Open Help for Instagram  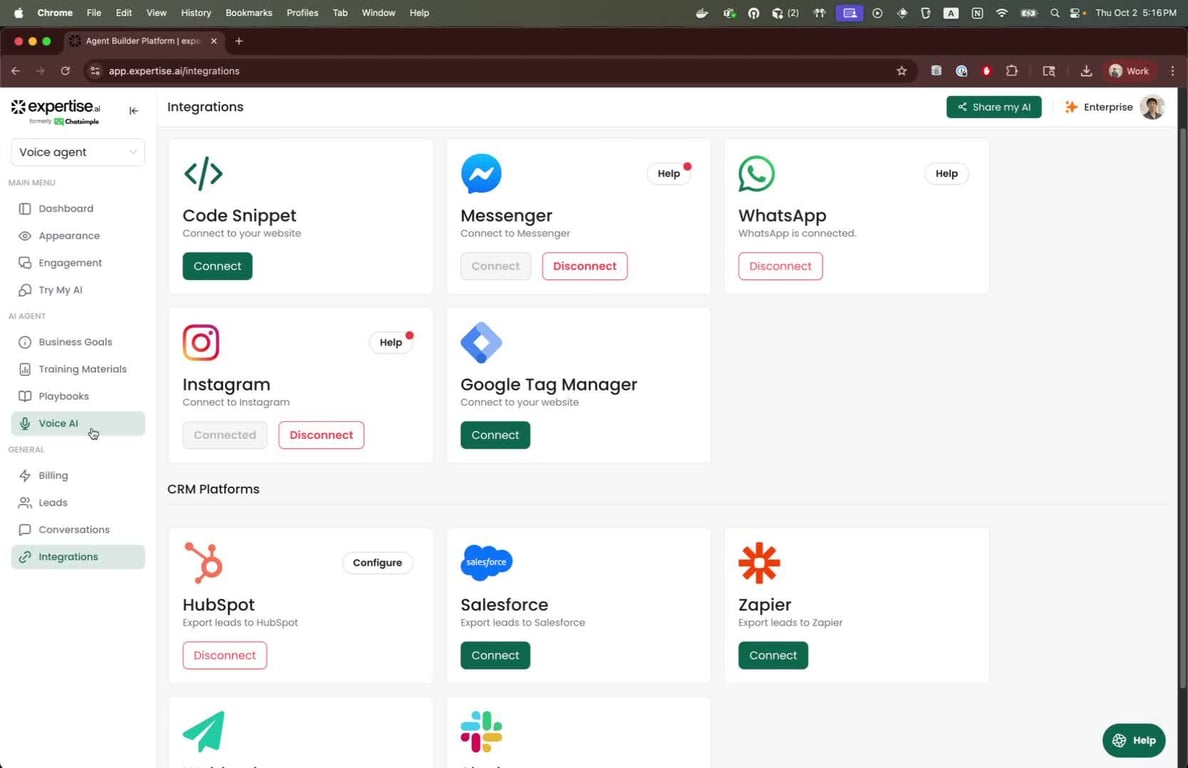tap(391, 342)
